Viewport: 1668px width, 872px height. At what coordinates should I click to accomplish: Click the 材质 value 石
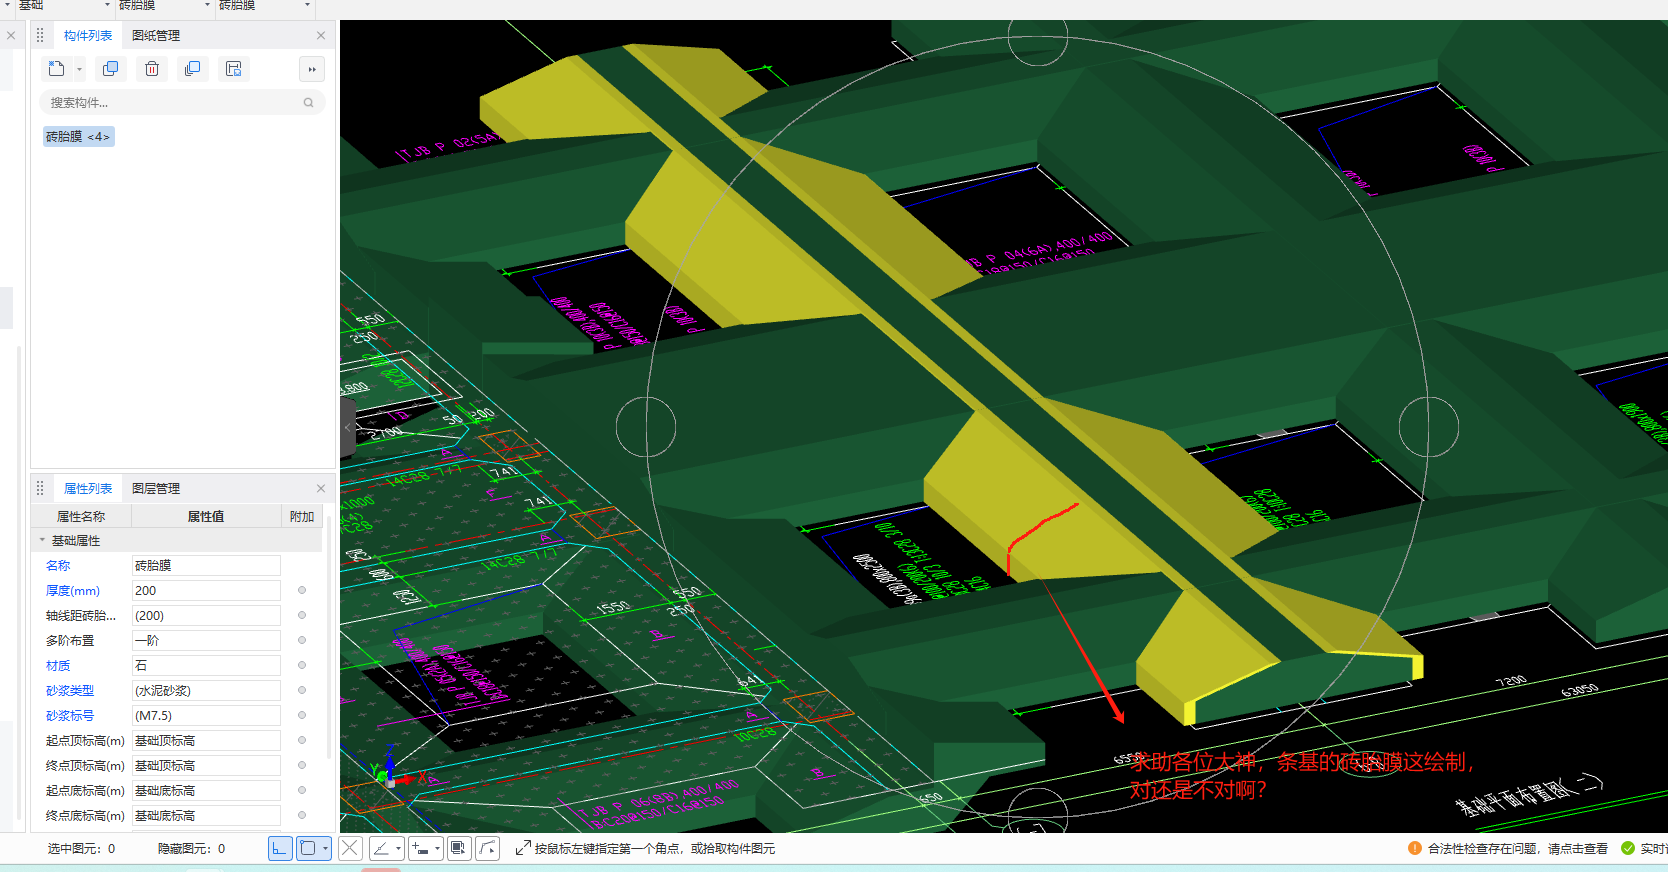(x=206, y=666)
